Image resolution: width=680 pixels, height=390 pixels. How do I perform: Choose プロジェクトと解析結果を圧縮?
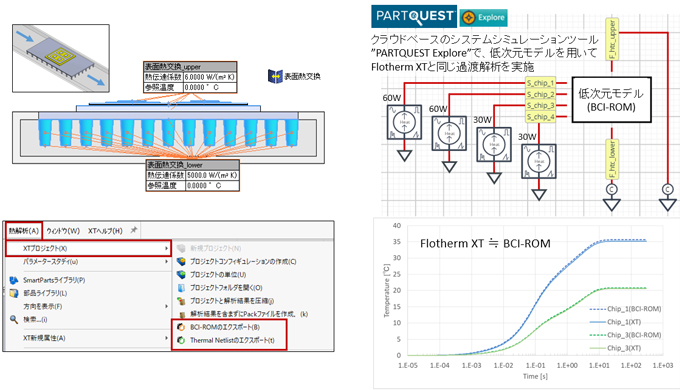[x=232, y=301]
